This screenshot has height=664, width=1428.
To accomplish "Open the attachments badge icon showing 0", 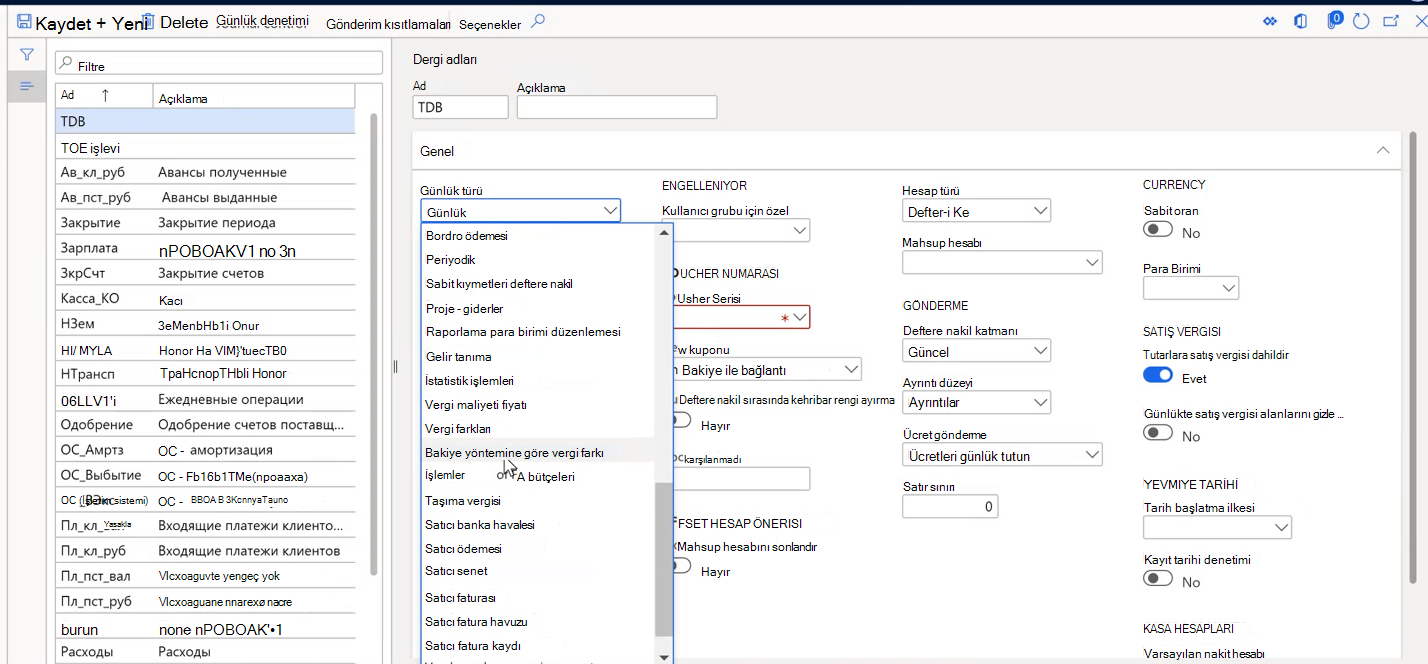I will click(1334, 20).
